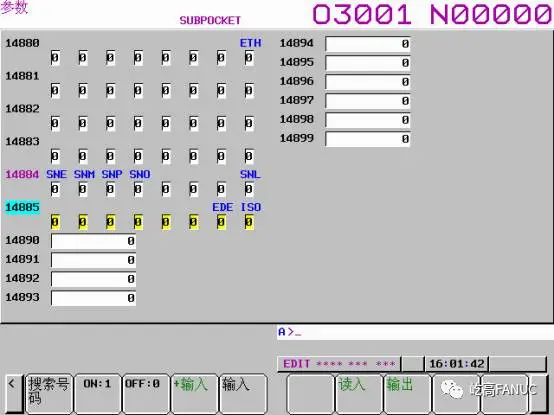Click parameter number 14882 label
Image resolution: width=554 pixels, height=415 pixels.
pos(22,109)
